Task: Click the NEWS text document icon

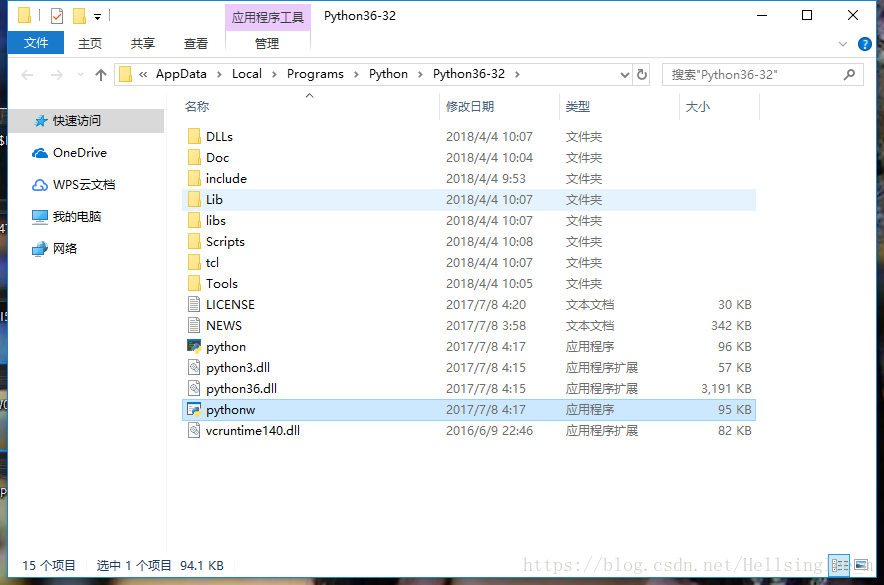Action: [x=194, y=325]
